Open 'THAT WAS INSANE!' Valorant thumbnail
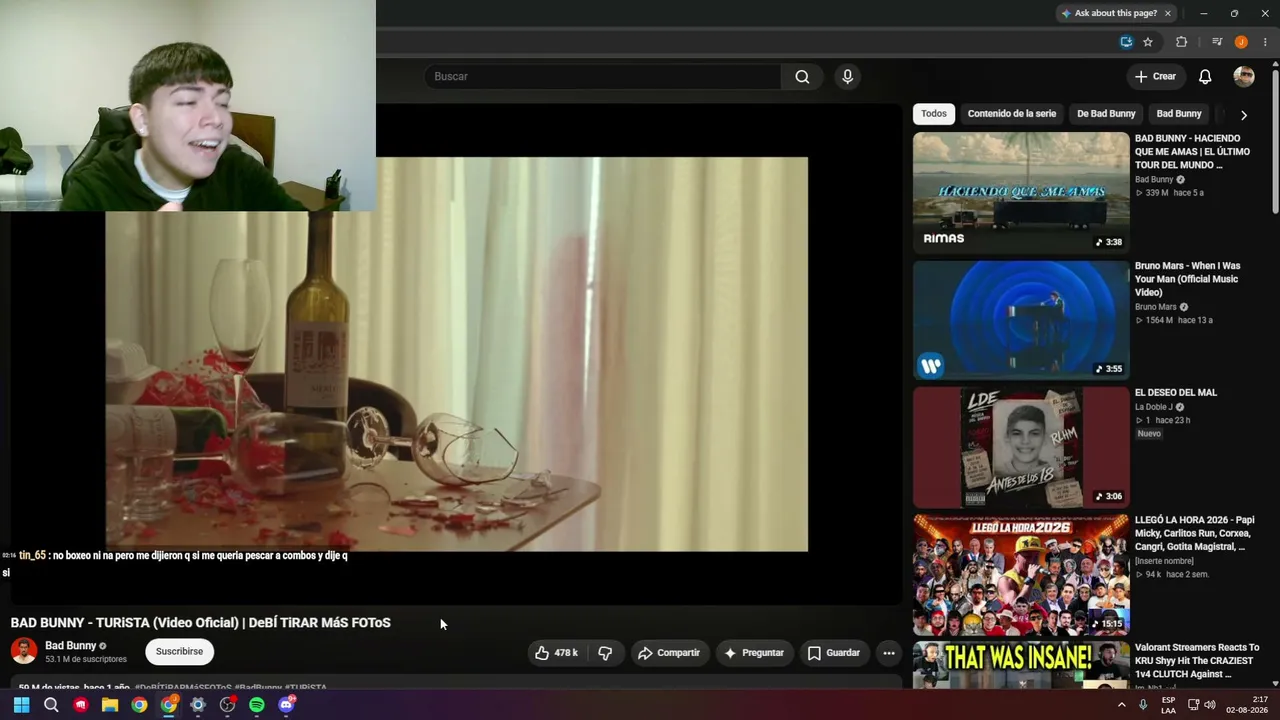Viewport: 1280px width, 720px height. (1021, 666)
